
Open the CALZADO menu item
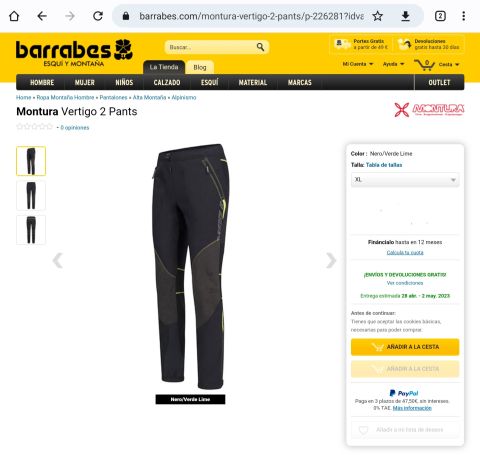tap(167, 82)
